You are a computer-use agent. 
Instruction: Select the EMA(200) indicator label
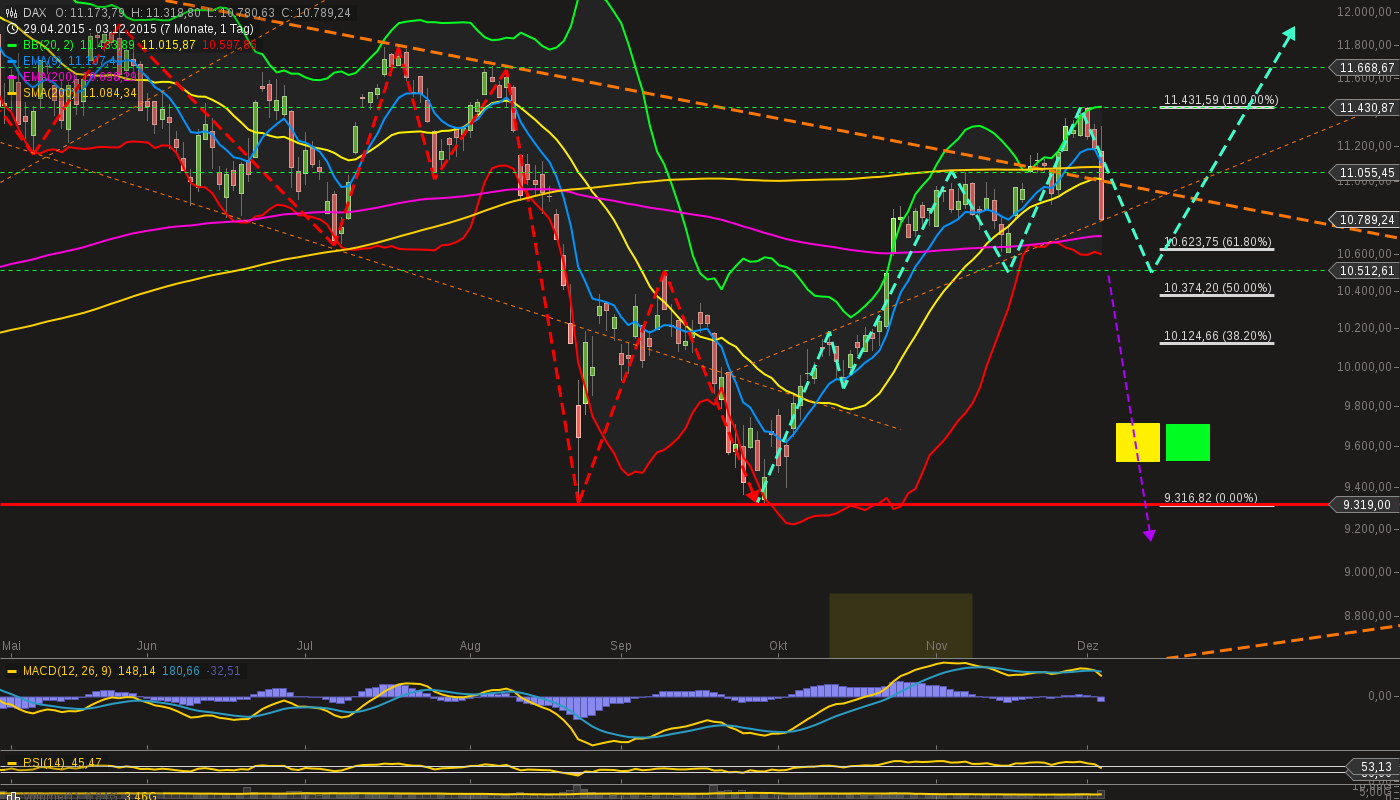(51, 77)
